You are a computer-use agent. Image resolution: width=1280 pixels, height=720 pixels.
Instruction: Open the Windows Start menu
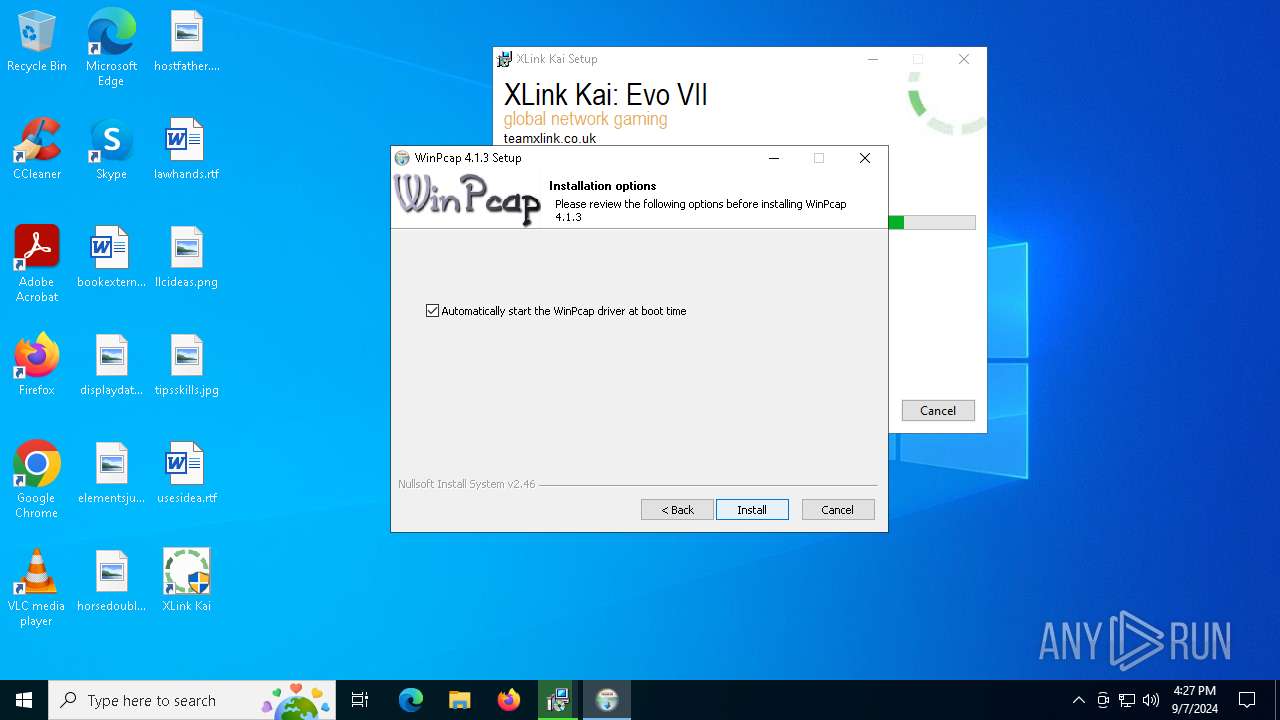24,700
